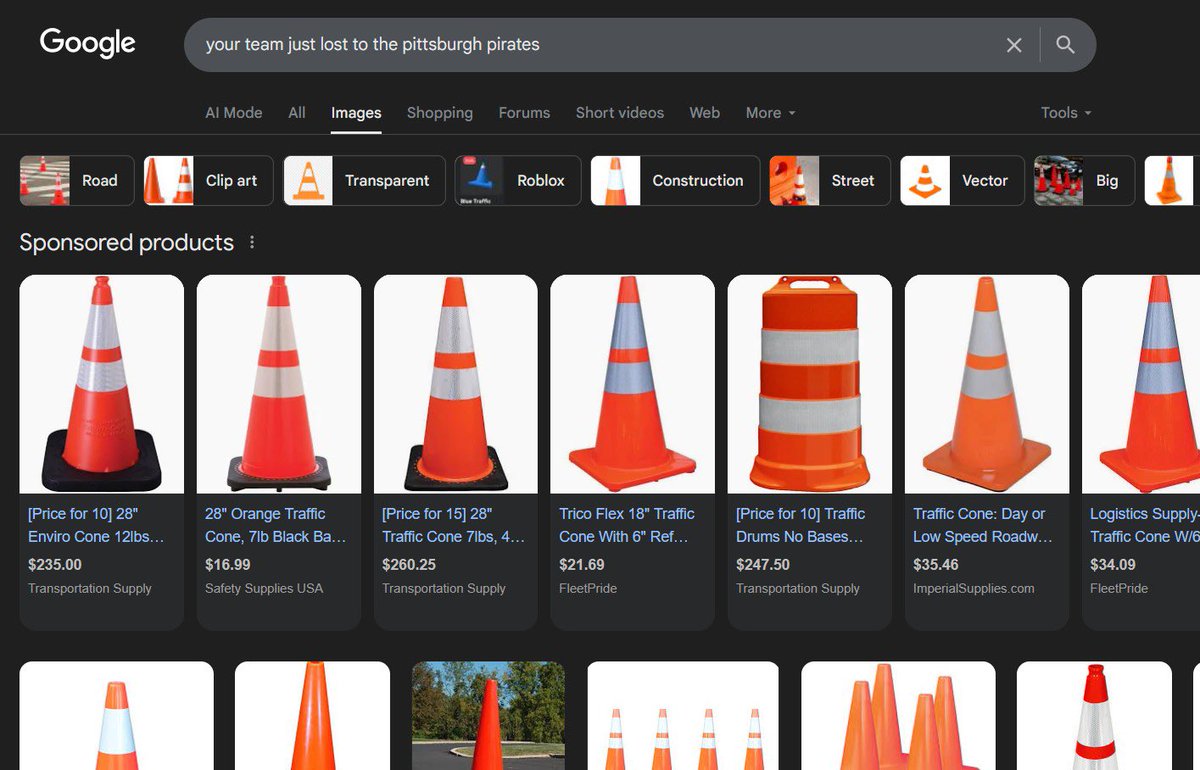The image size is (1200, 770).
Task: Open the Traffic Drums No Bases product image
Action: point(810,384)
